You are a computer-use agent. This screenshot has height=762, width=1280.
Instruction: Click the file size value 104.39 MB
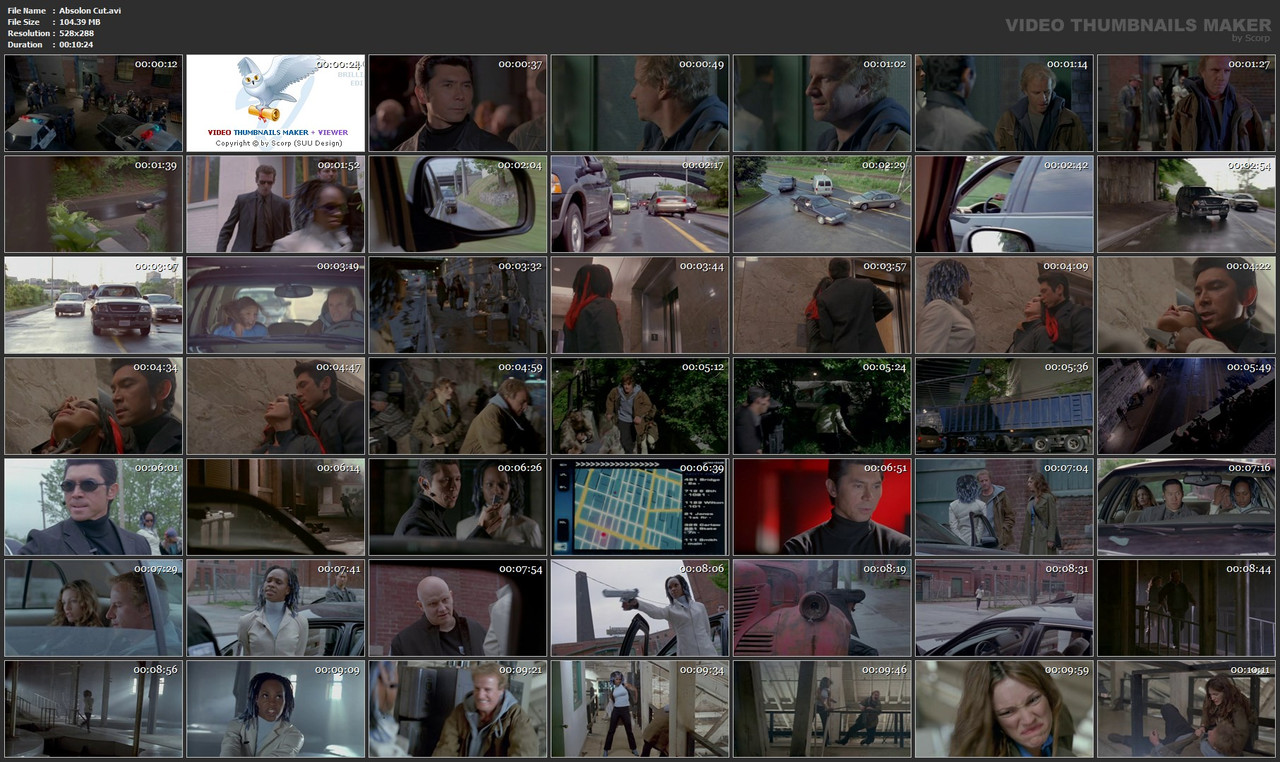click(x=80, y=22)
